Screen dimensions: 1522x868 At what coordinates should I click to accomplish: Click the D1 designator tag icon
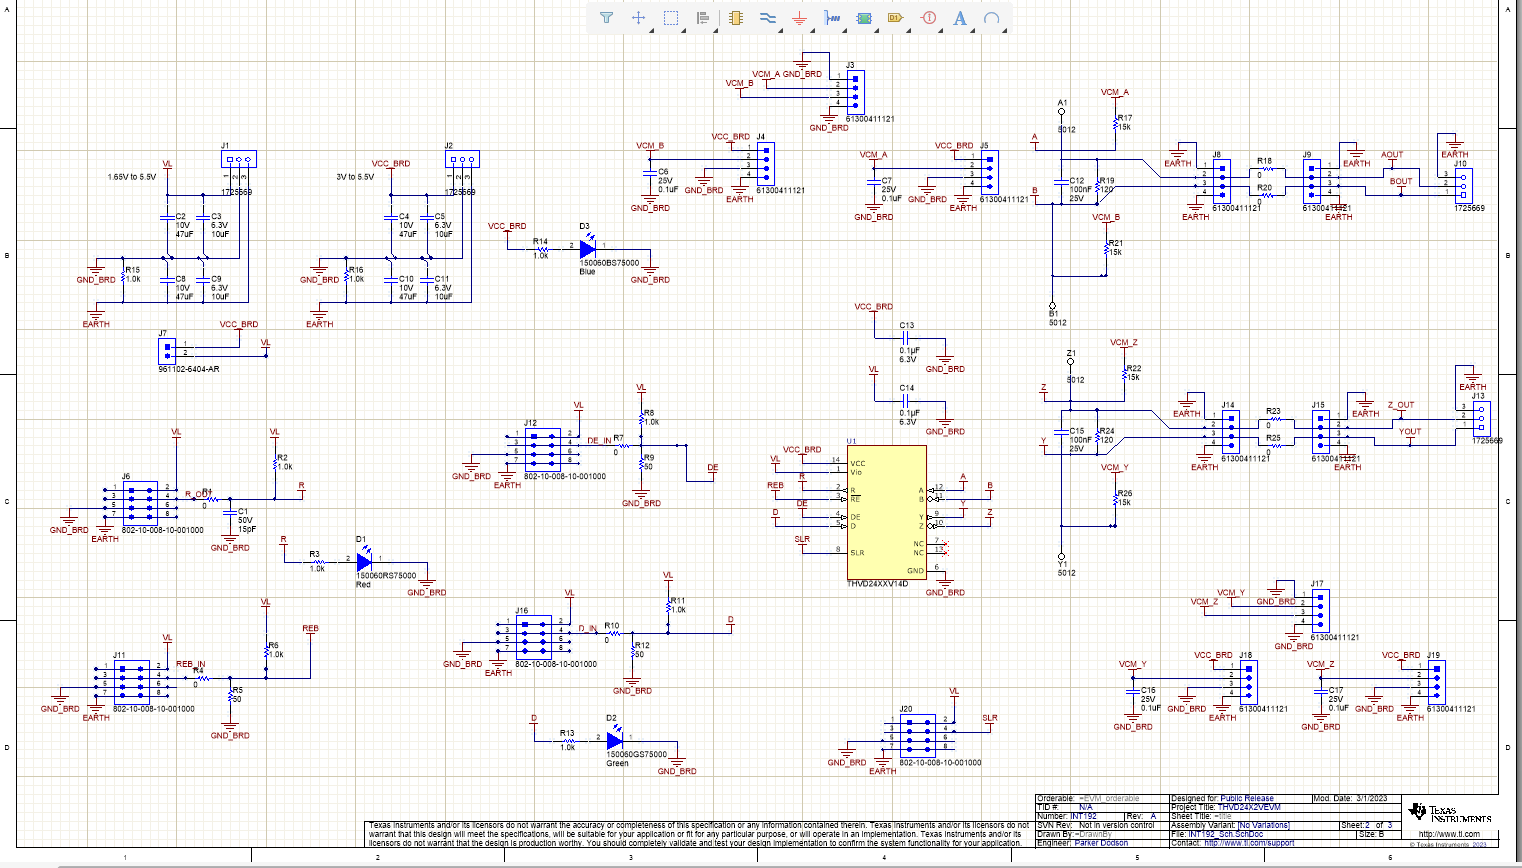(x=895, y=17)
